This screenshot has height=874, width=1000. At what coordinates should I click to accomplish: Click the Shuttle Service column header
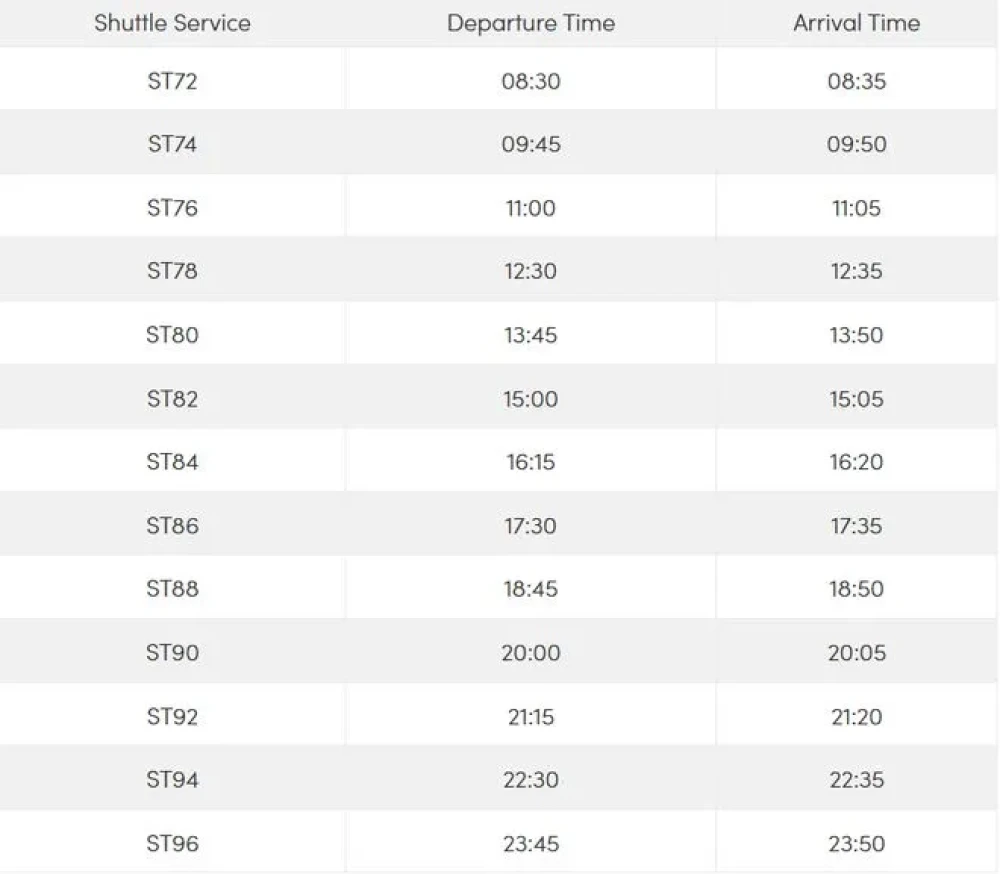tap(172, 23)
